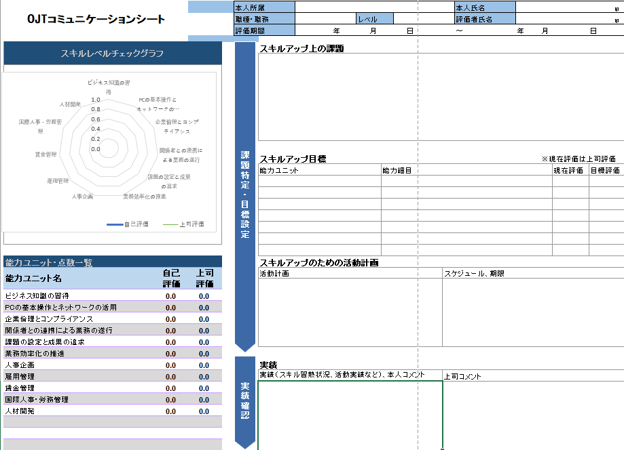Click the 評価者氏名 label cell
This screenshot has width=624, height=450.
pyautogui.click(x=485, y=19)
